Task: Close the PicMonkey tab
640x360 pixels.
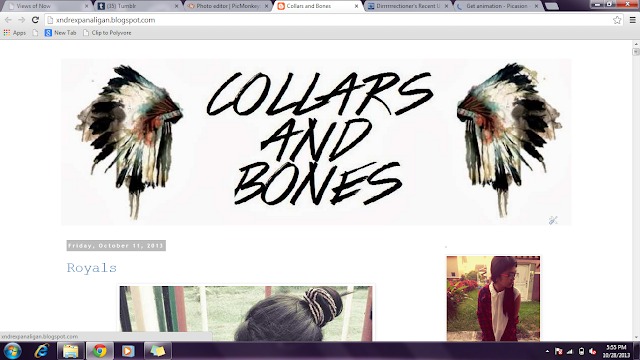Action: [x=267, y=6]
